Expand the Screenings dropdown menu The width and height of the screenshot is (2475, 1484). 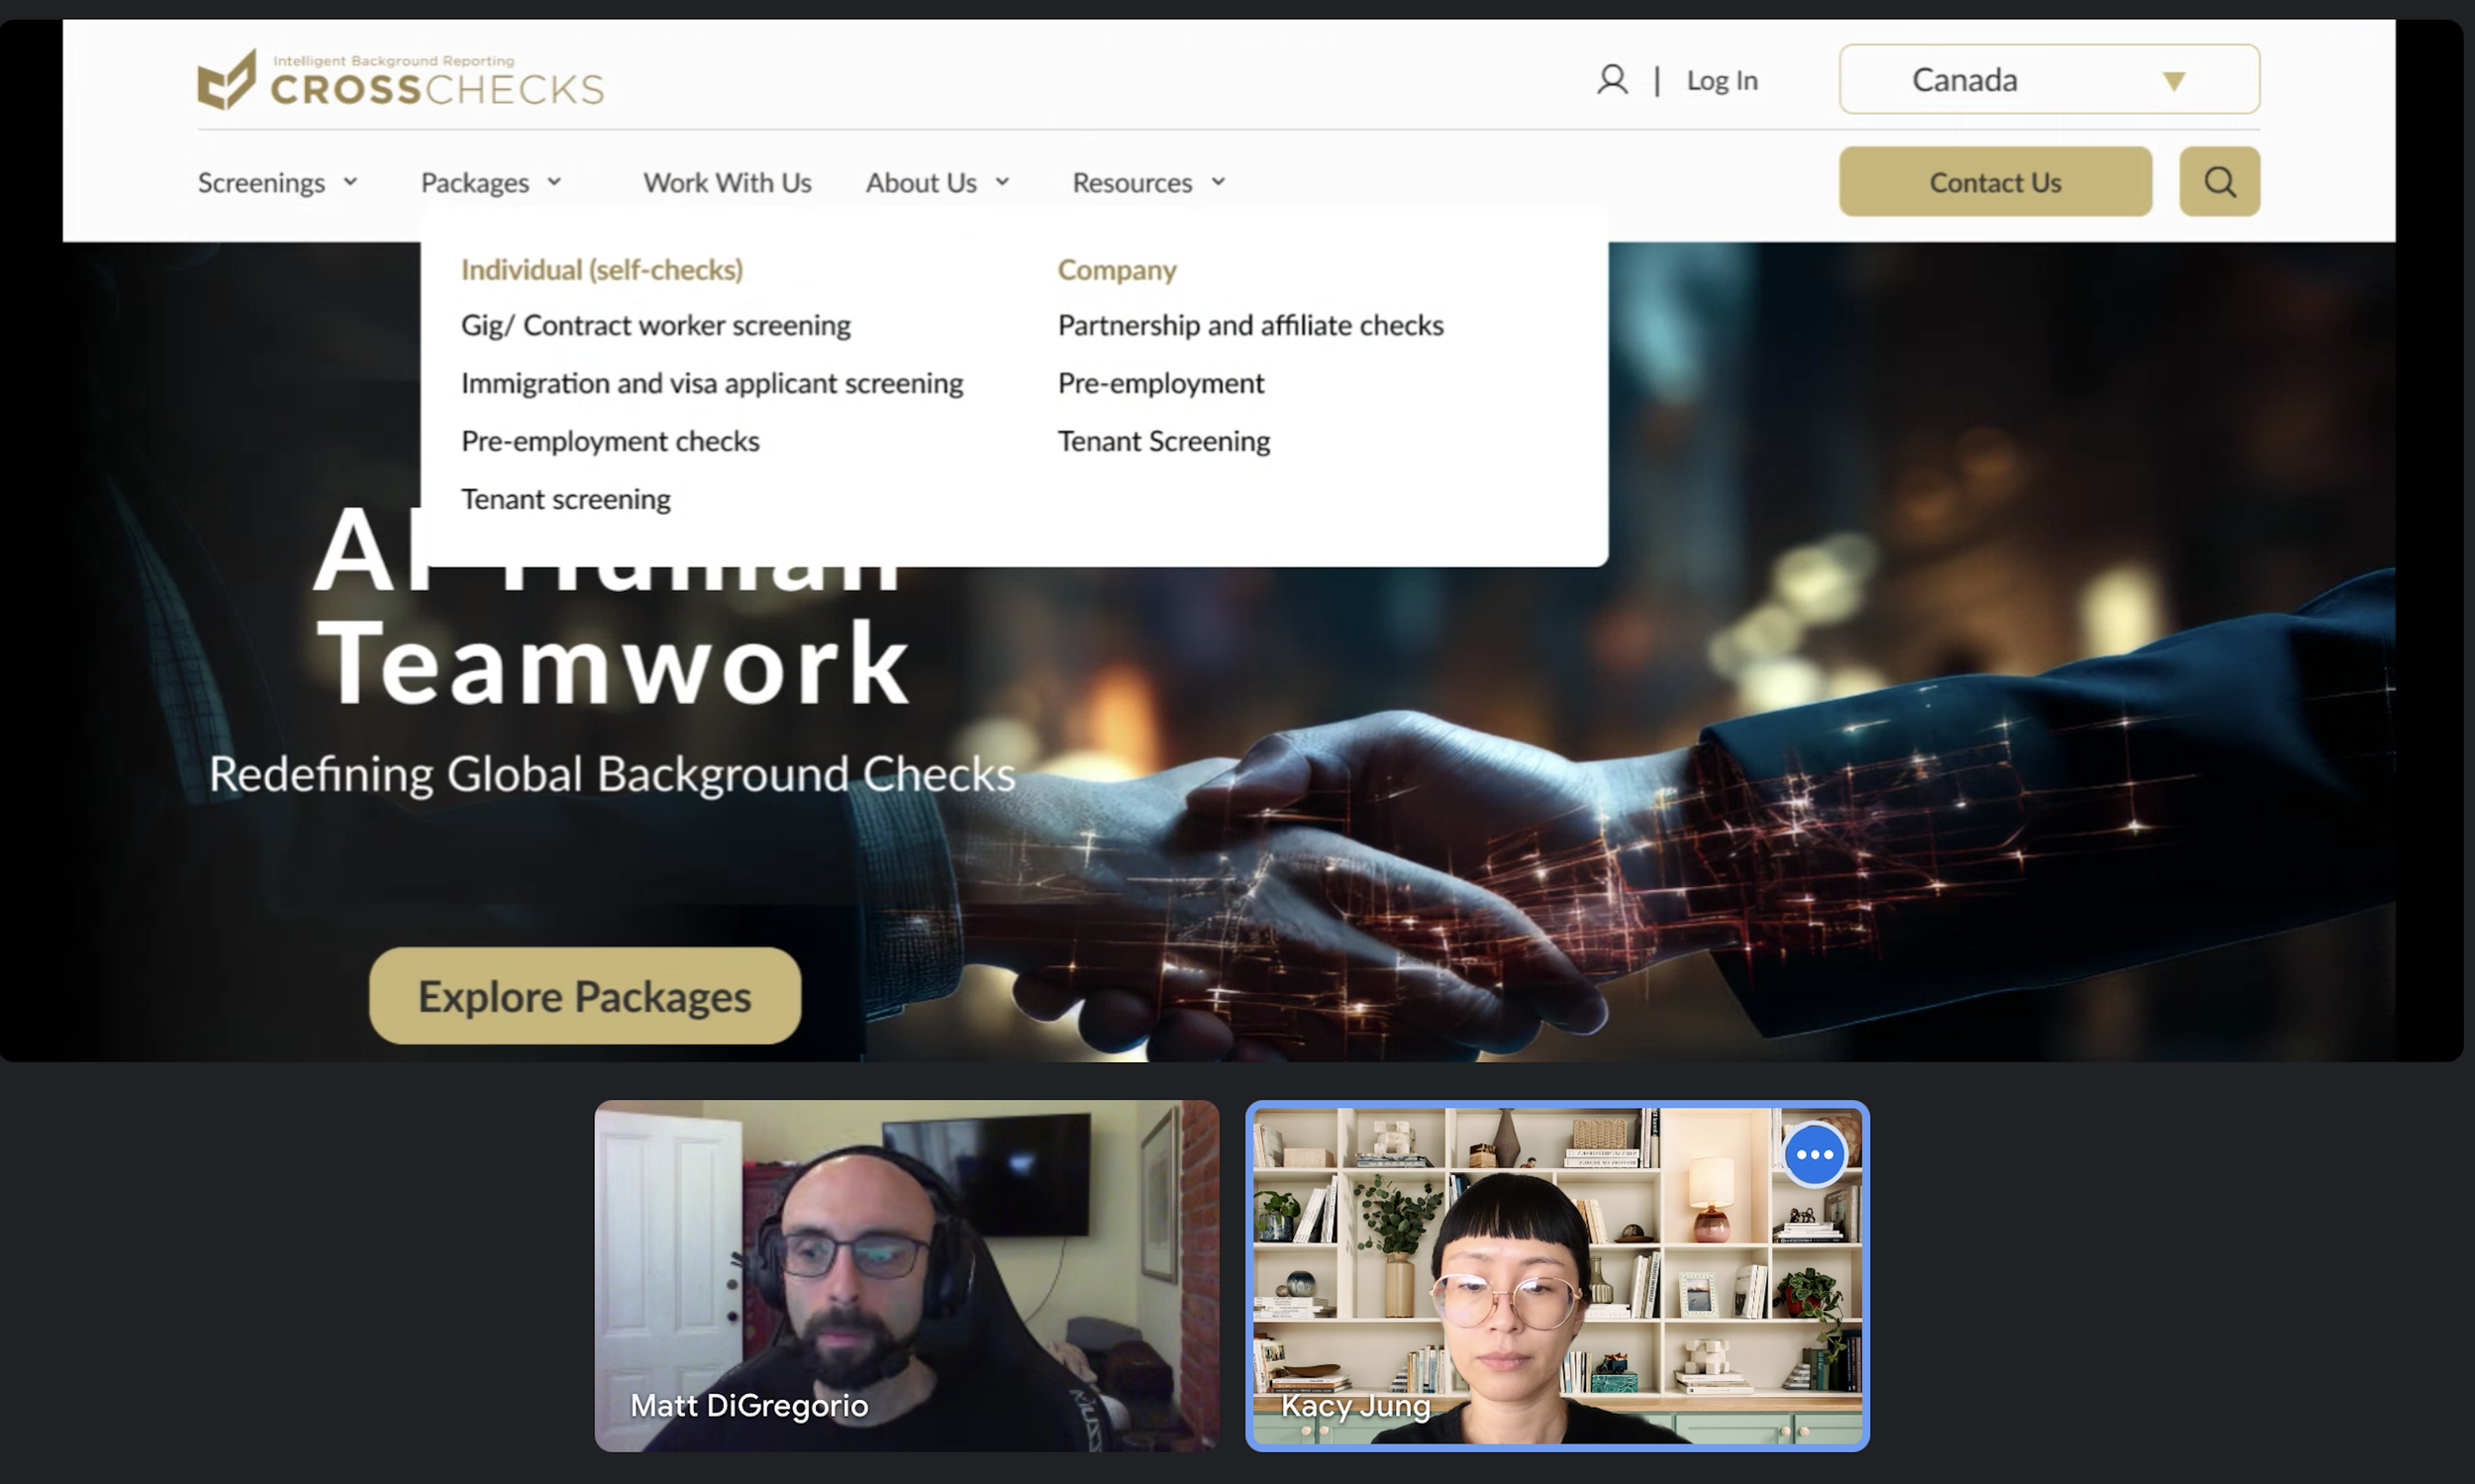click(x=277, y=183)
